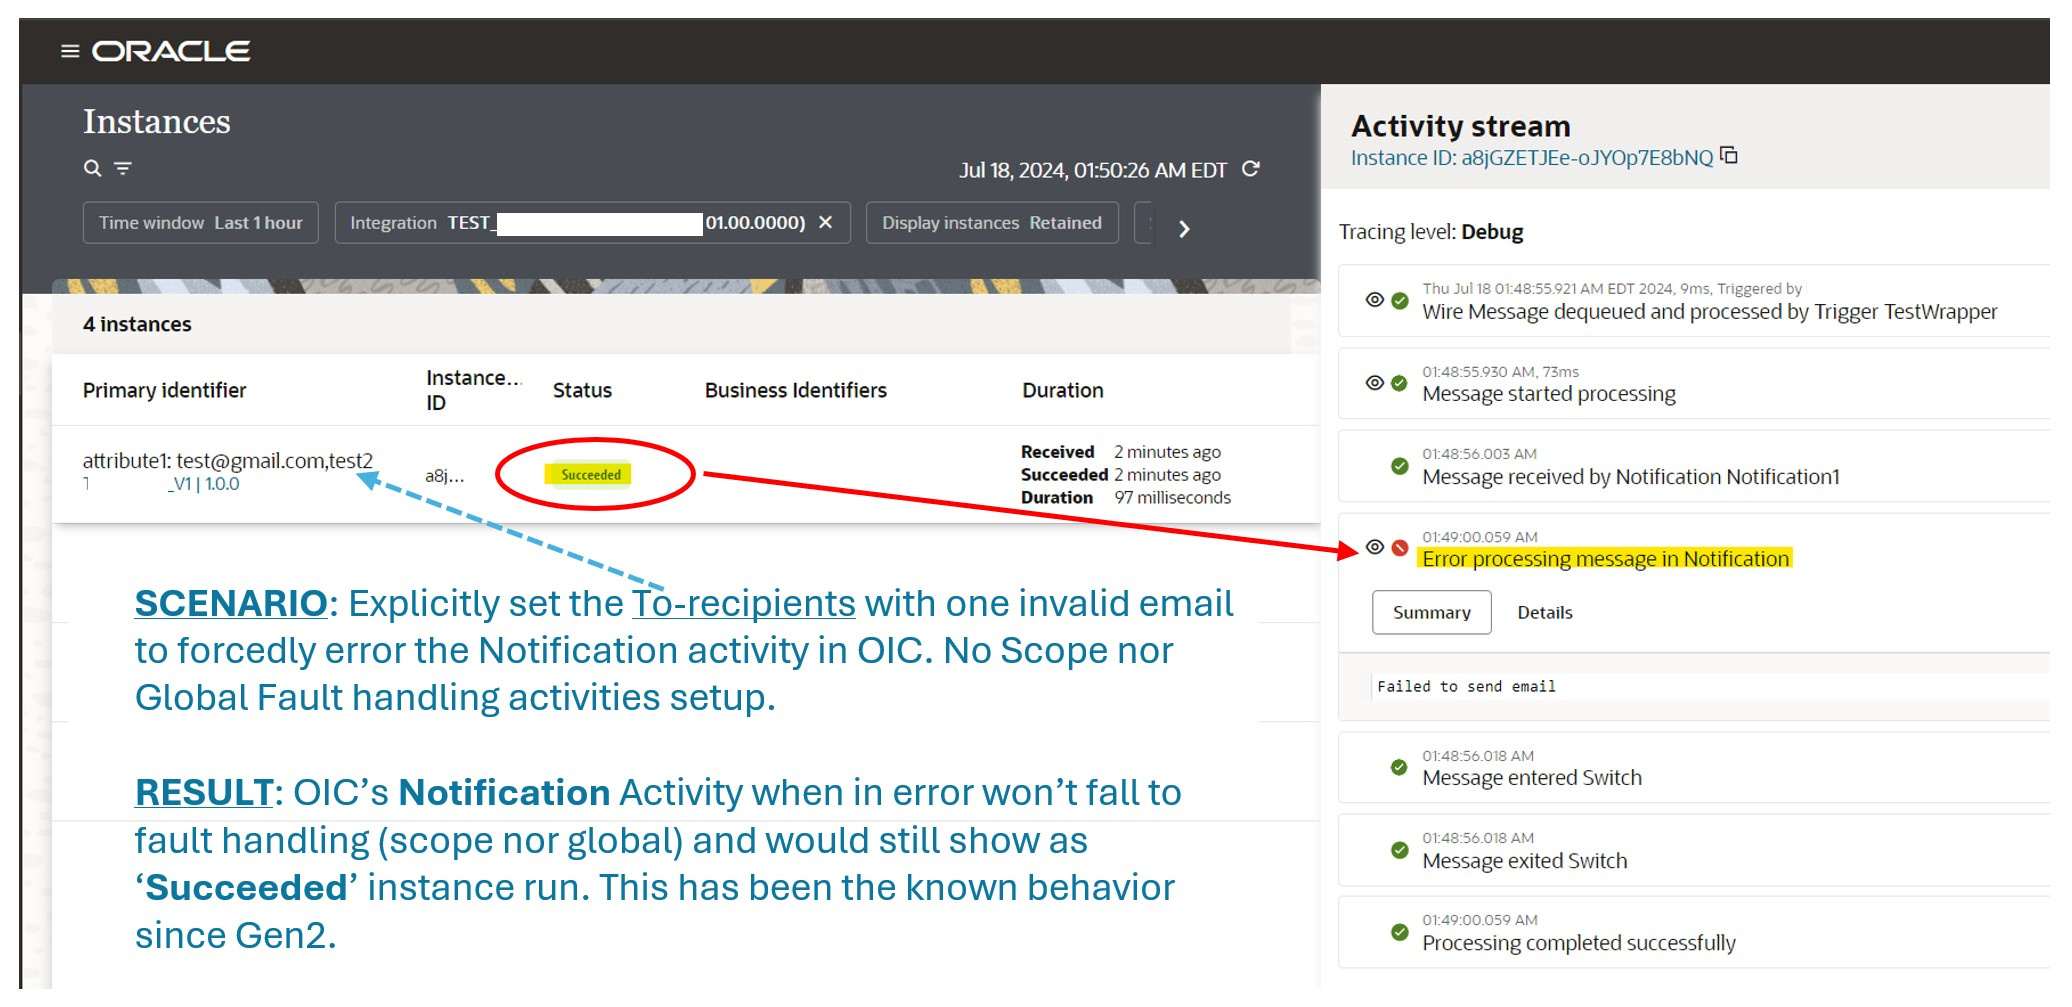Expand hidden filters with right chevron

1184,229
